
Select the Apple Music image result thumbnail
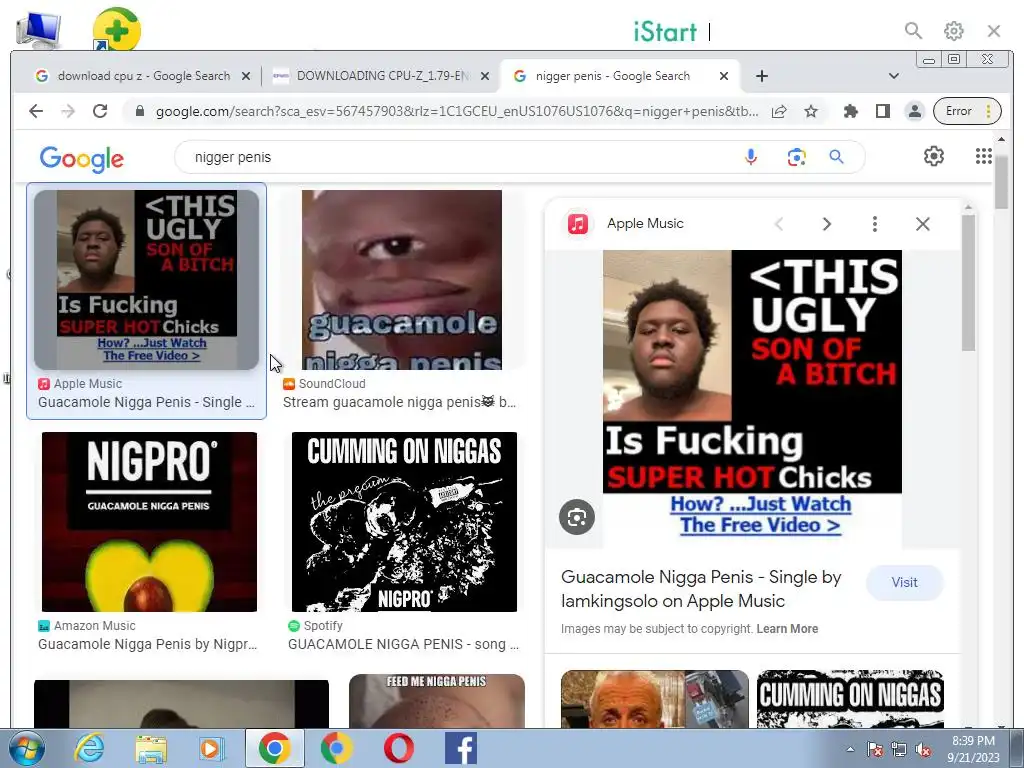coord(146,280)
